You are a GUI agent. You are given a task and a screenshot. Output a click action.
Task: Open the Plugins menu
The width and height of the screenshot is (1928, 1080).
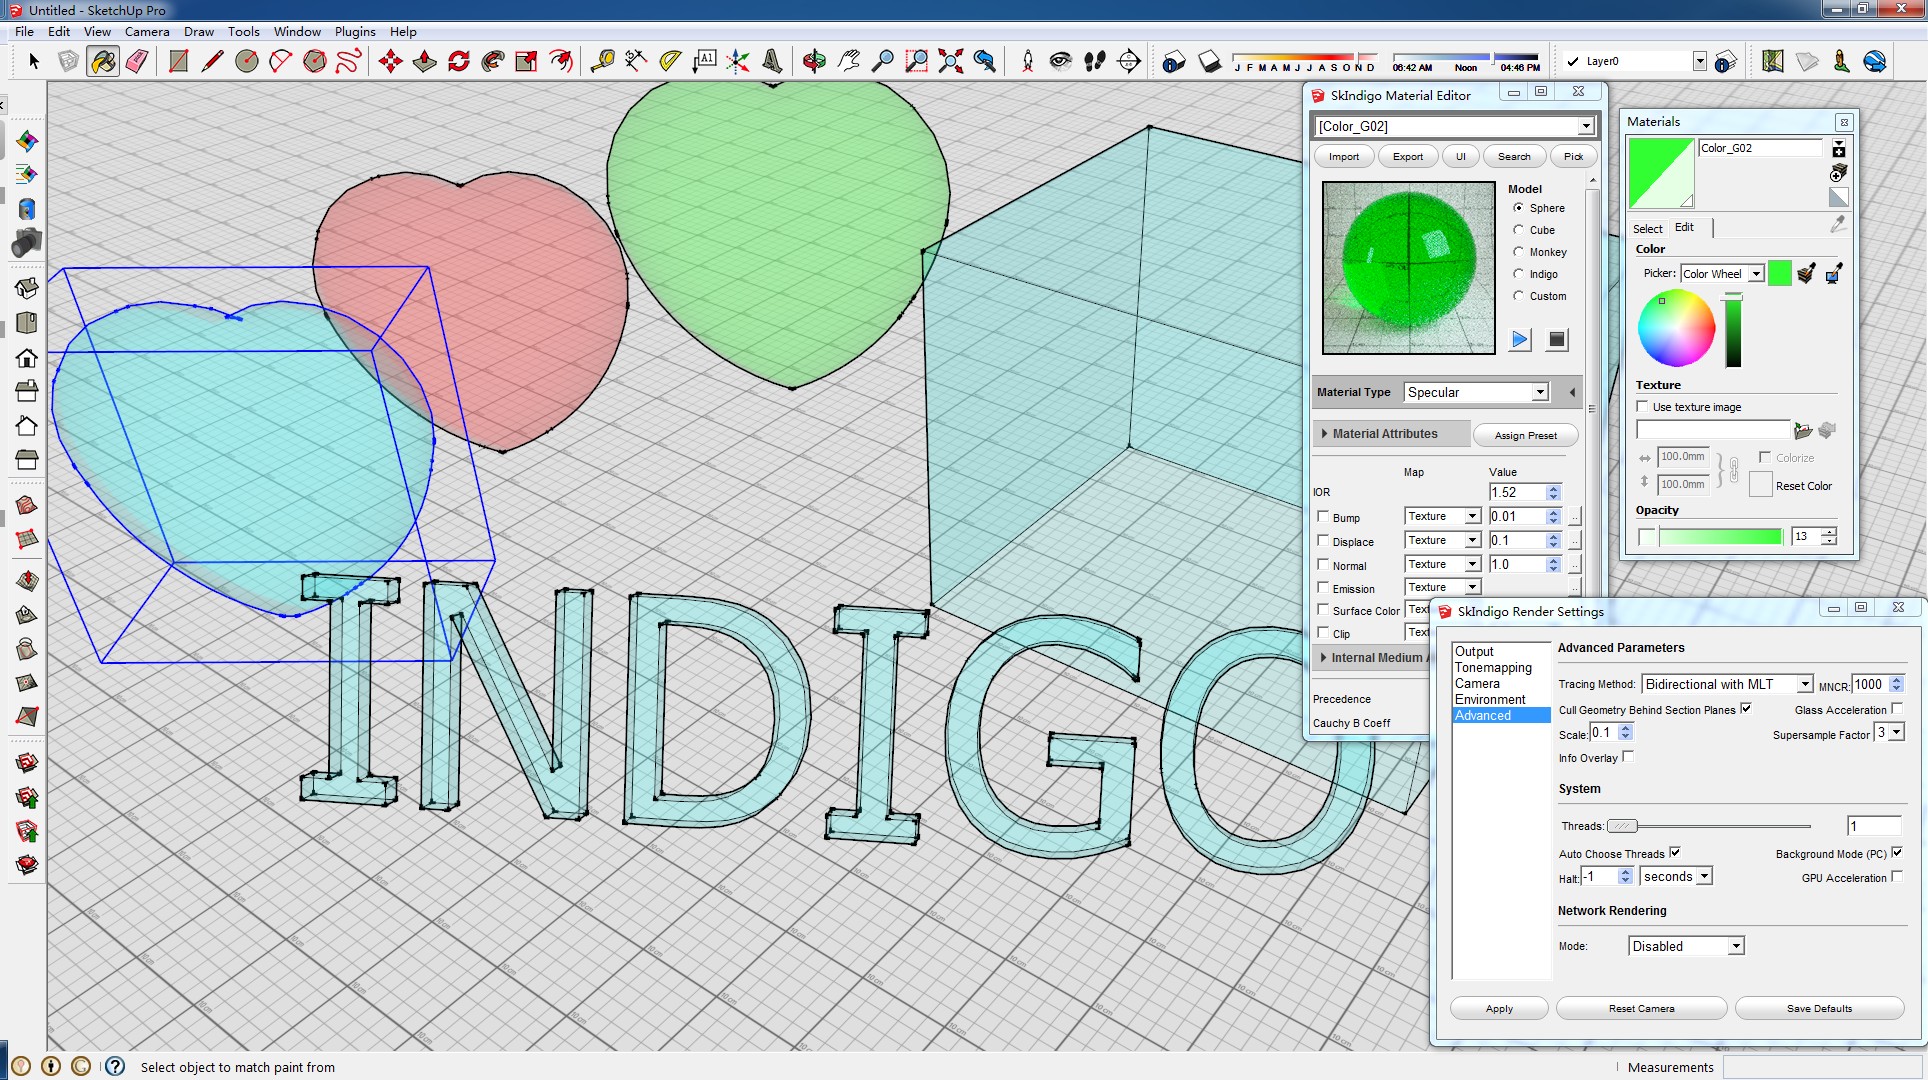[355, 31]
